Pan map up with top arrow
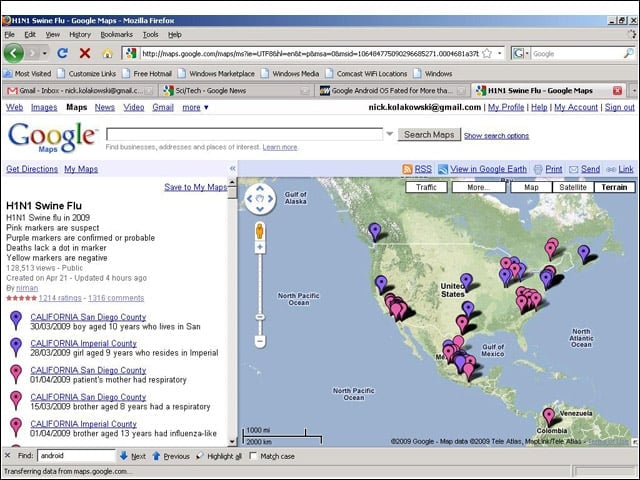Image resolution: width=640 pixels, height=480 pixels. [x=260, y=189]
